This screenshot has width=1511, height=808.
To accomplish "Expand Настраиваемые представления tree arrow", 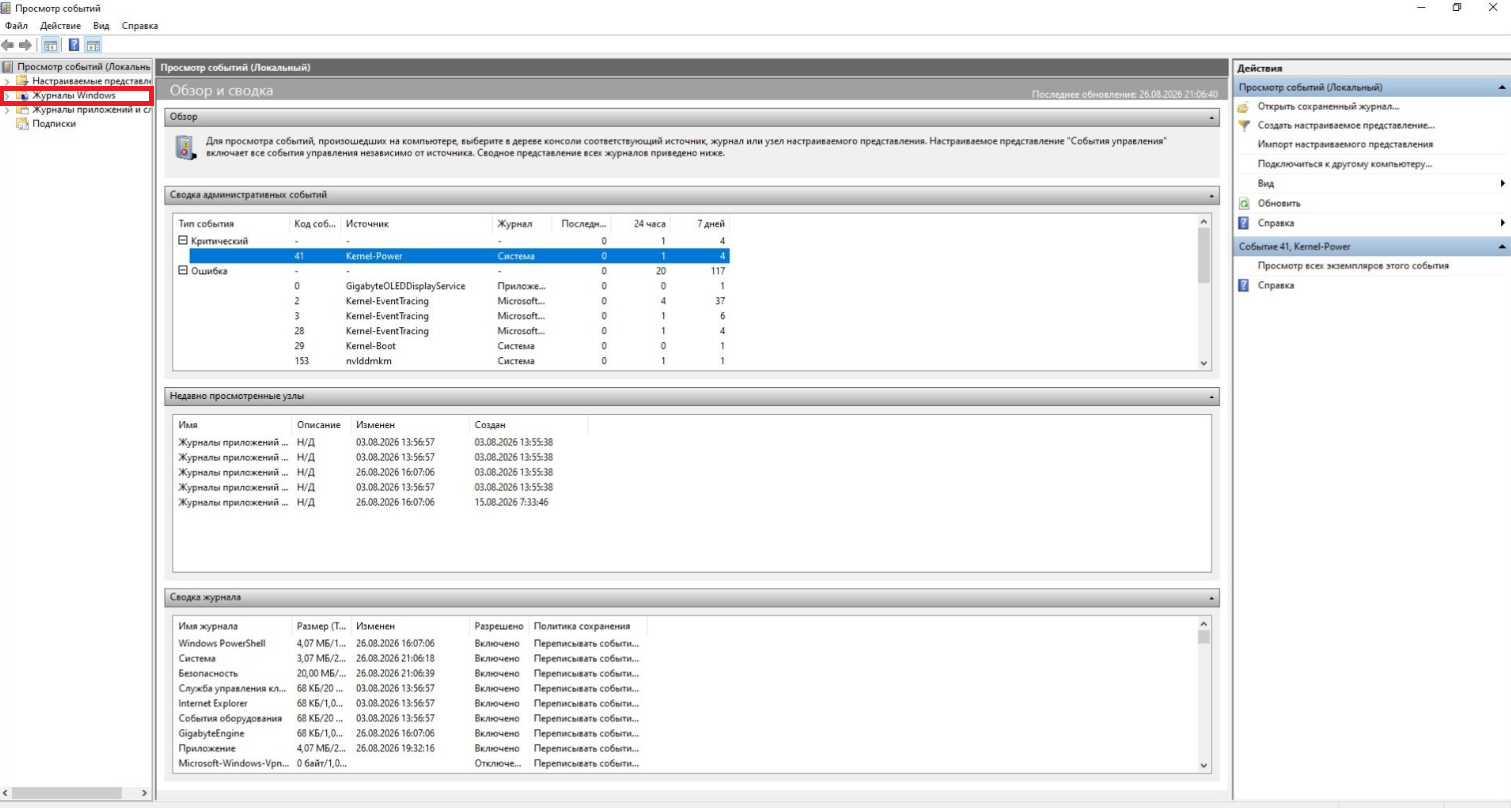I will [7, 81].
